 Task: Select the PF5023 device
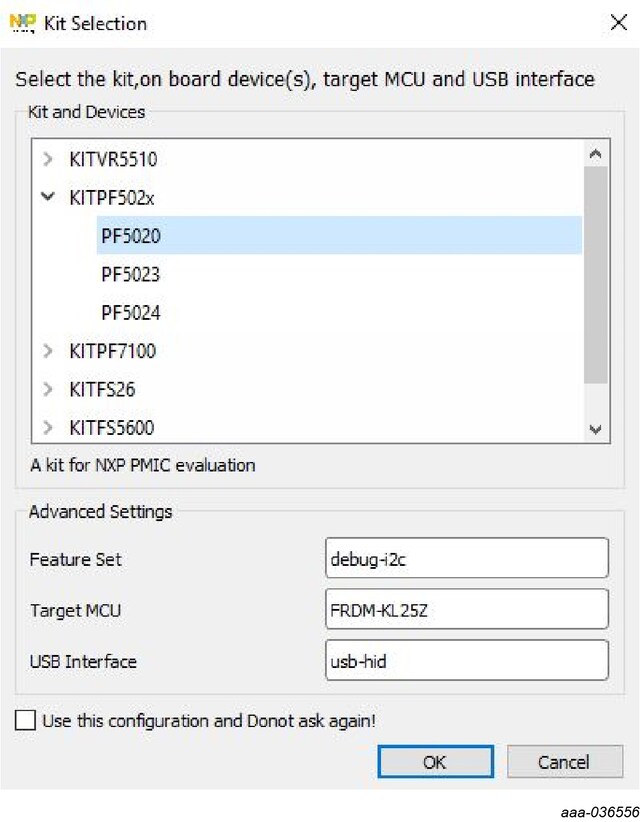[131, 275]
